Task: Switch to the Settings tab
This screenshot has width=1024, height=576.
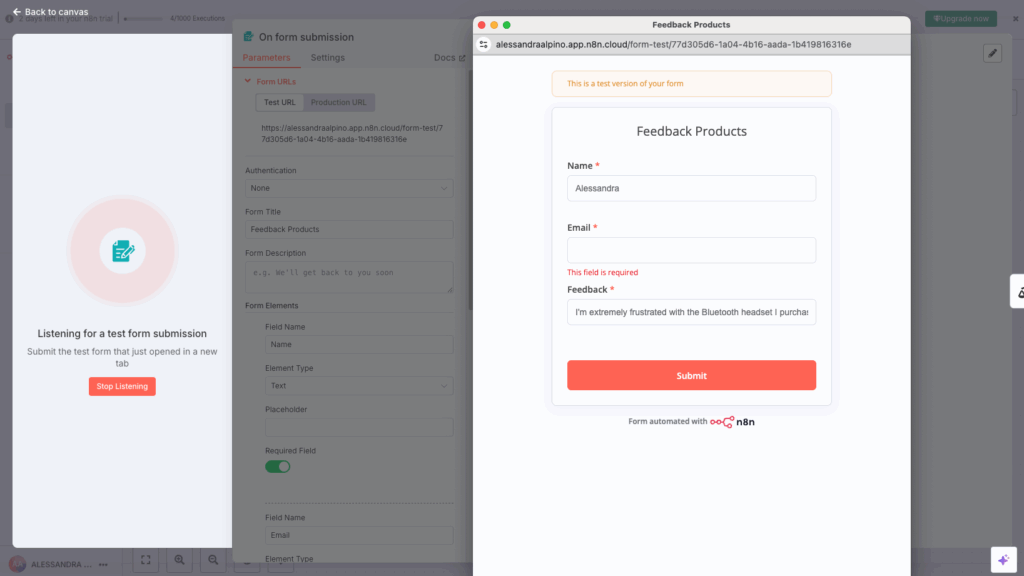Action: tap(327, 58)
